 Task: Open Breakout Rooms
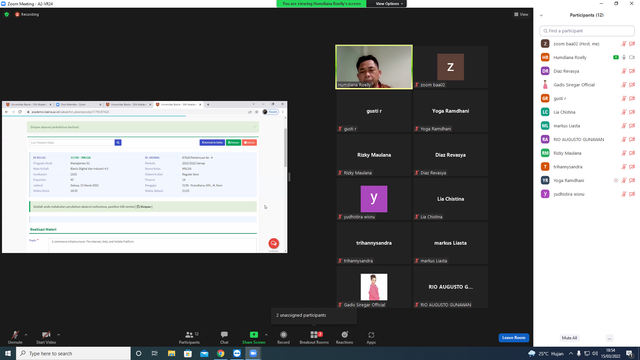[314, 337]
